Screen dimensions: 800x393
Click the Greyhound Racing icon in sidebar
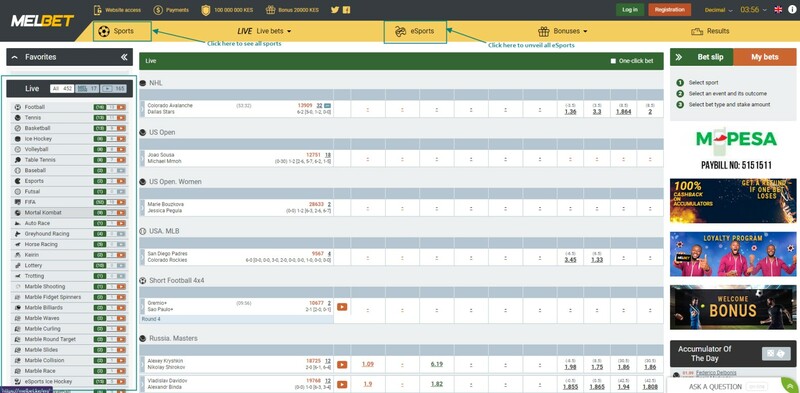coord(18,234)
